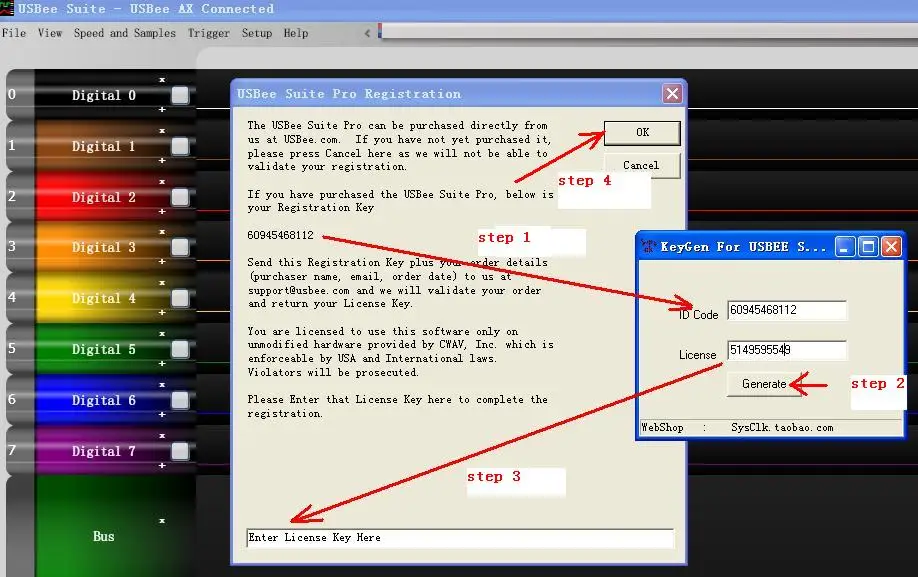Click the plus icon below Digital 0
Screen dimensions: 918x577
tap(162, 109)
